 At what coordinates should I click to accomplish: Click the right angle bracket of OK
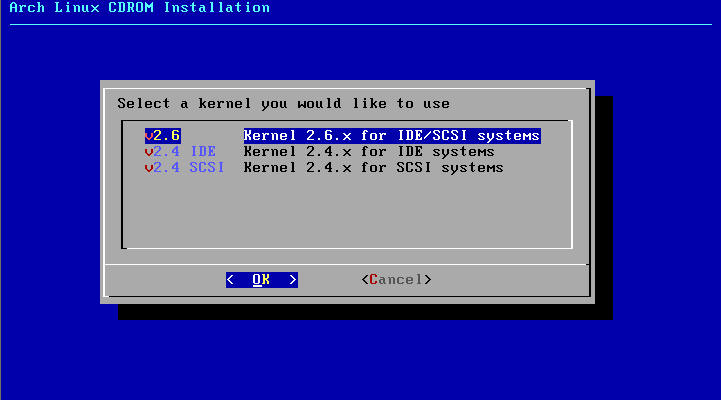tap(293, 280)
